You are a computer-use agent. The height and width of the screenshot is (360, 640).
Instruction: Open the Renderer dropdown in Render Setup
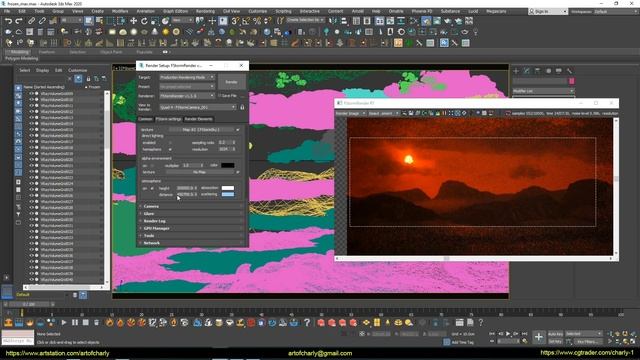coord(187,96)
